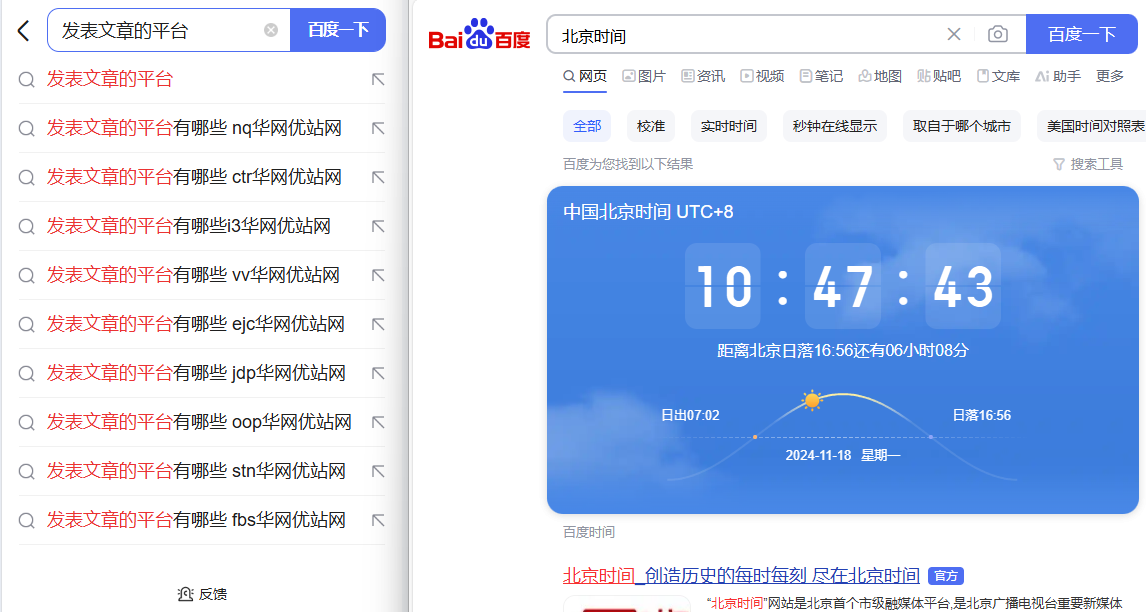
Task: Expand the 更多 tab menu
Action: pyautogui.click(x=1109, y=76)
